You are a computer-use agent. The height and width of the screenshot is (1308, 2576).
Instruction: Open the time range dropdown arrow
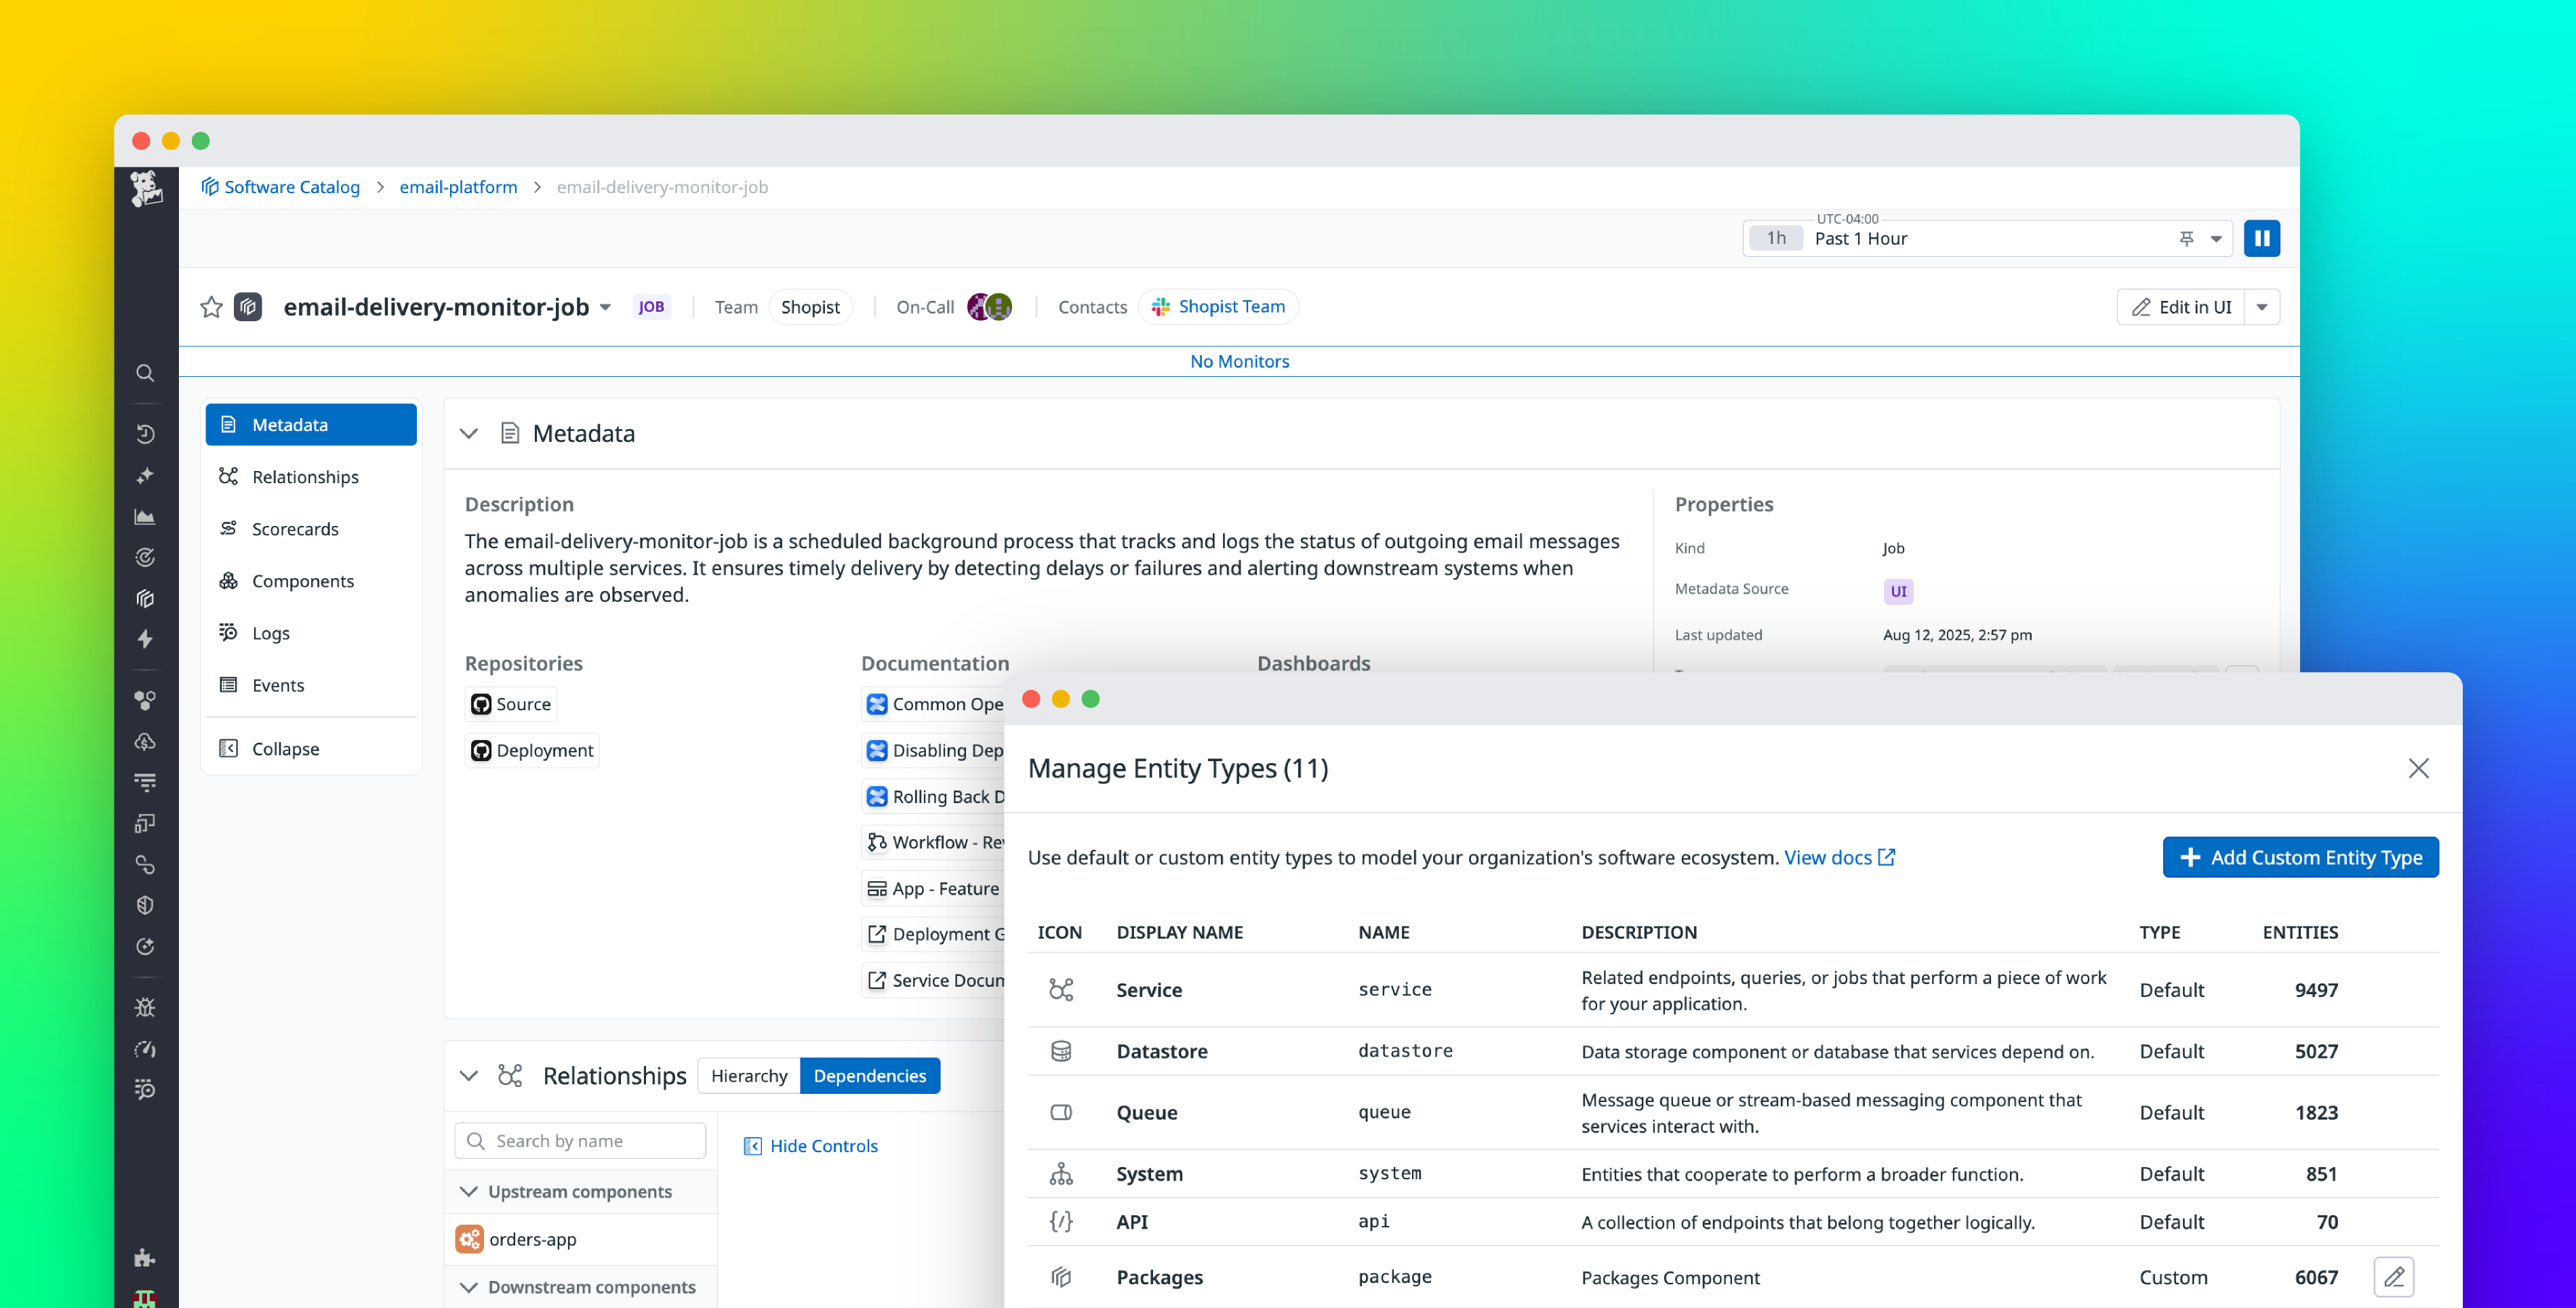coord(2217,238)
